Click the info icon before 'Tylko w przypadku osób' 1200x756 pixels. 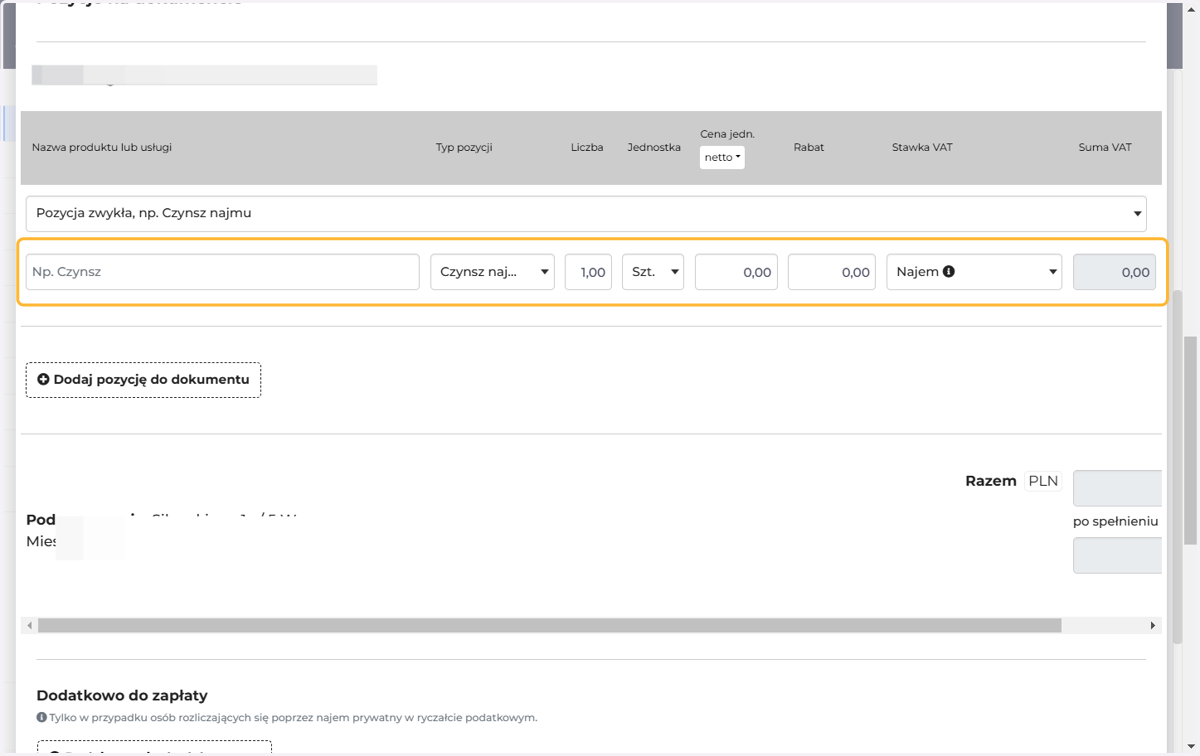42,717
